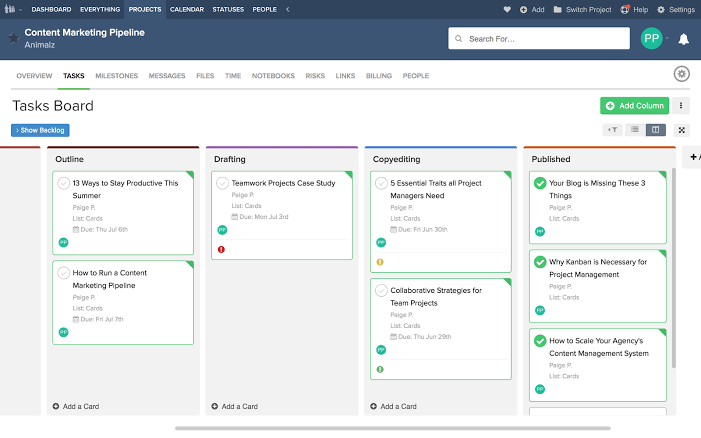This screenshot has height=438, width=701.
Task: Click assignee avatar on 'Your Blog' card
Action: (540, 232)
